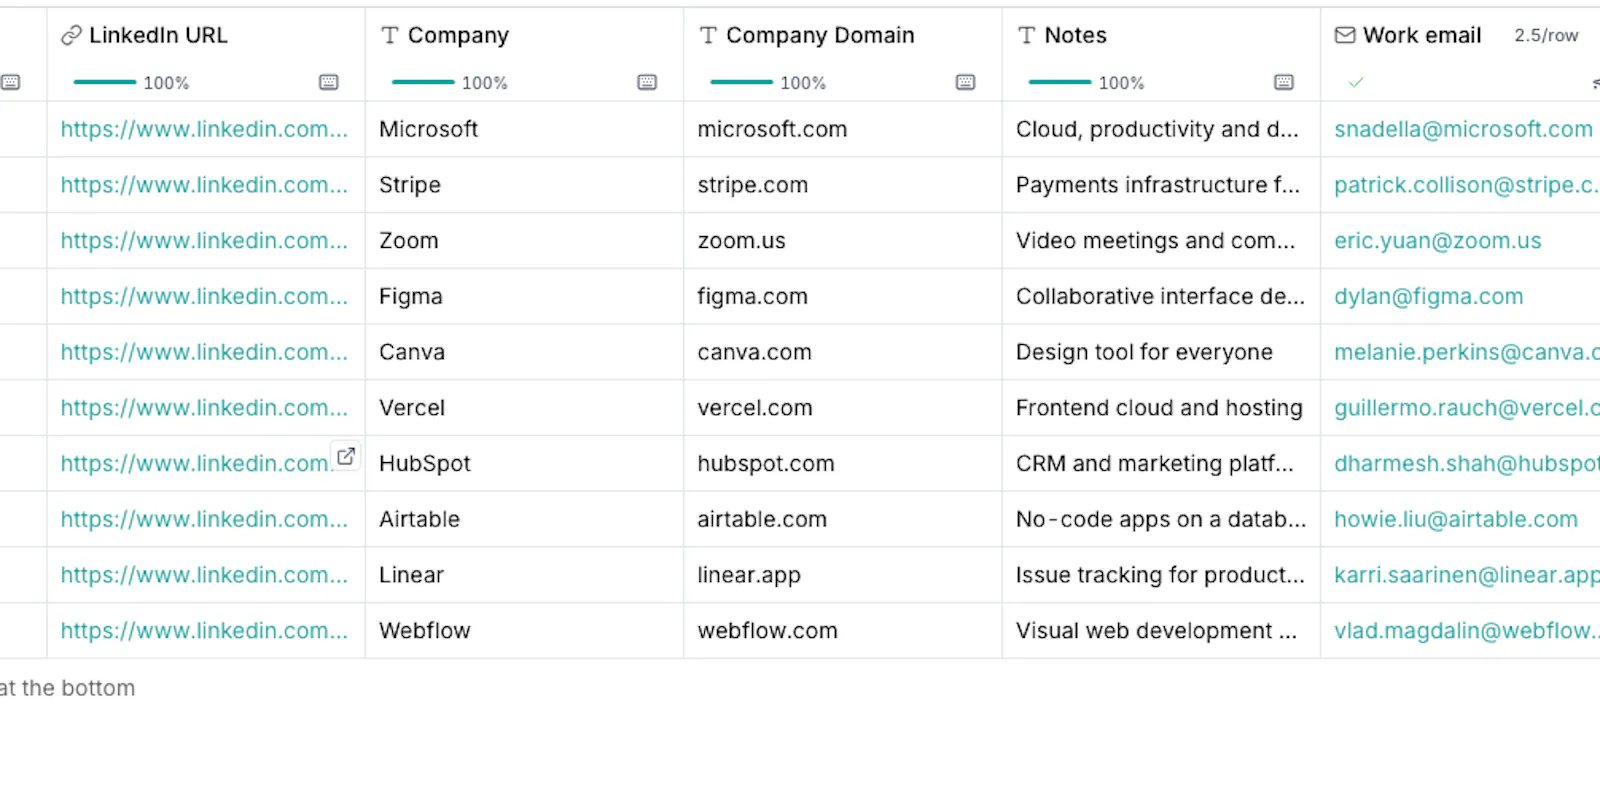Click the keyboard icon in the Company column
Viewport: 1600px width, 796px height.
pos(647,82)
